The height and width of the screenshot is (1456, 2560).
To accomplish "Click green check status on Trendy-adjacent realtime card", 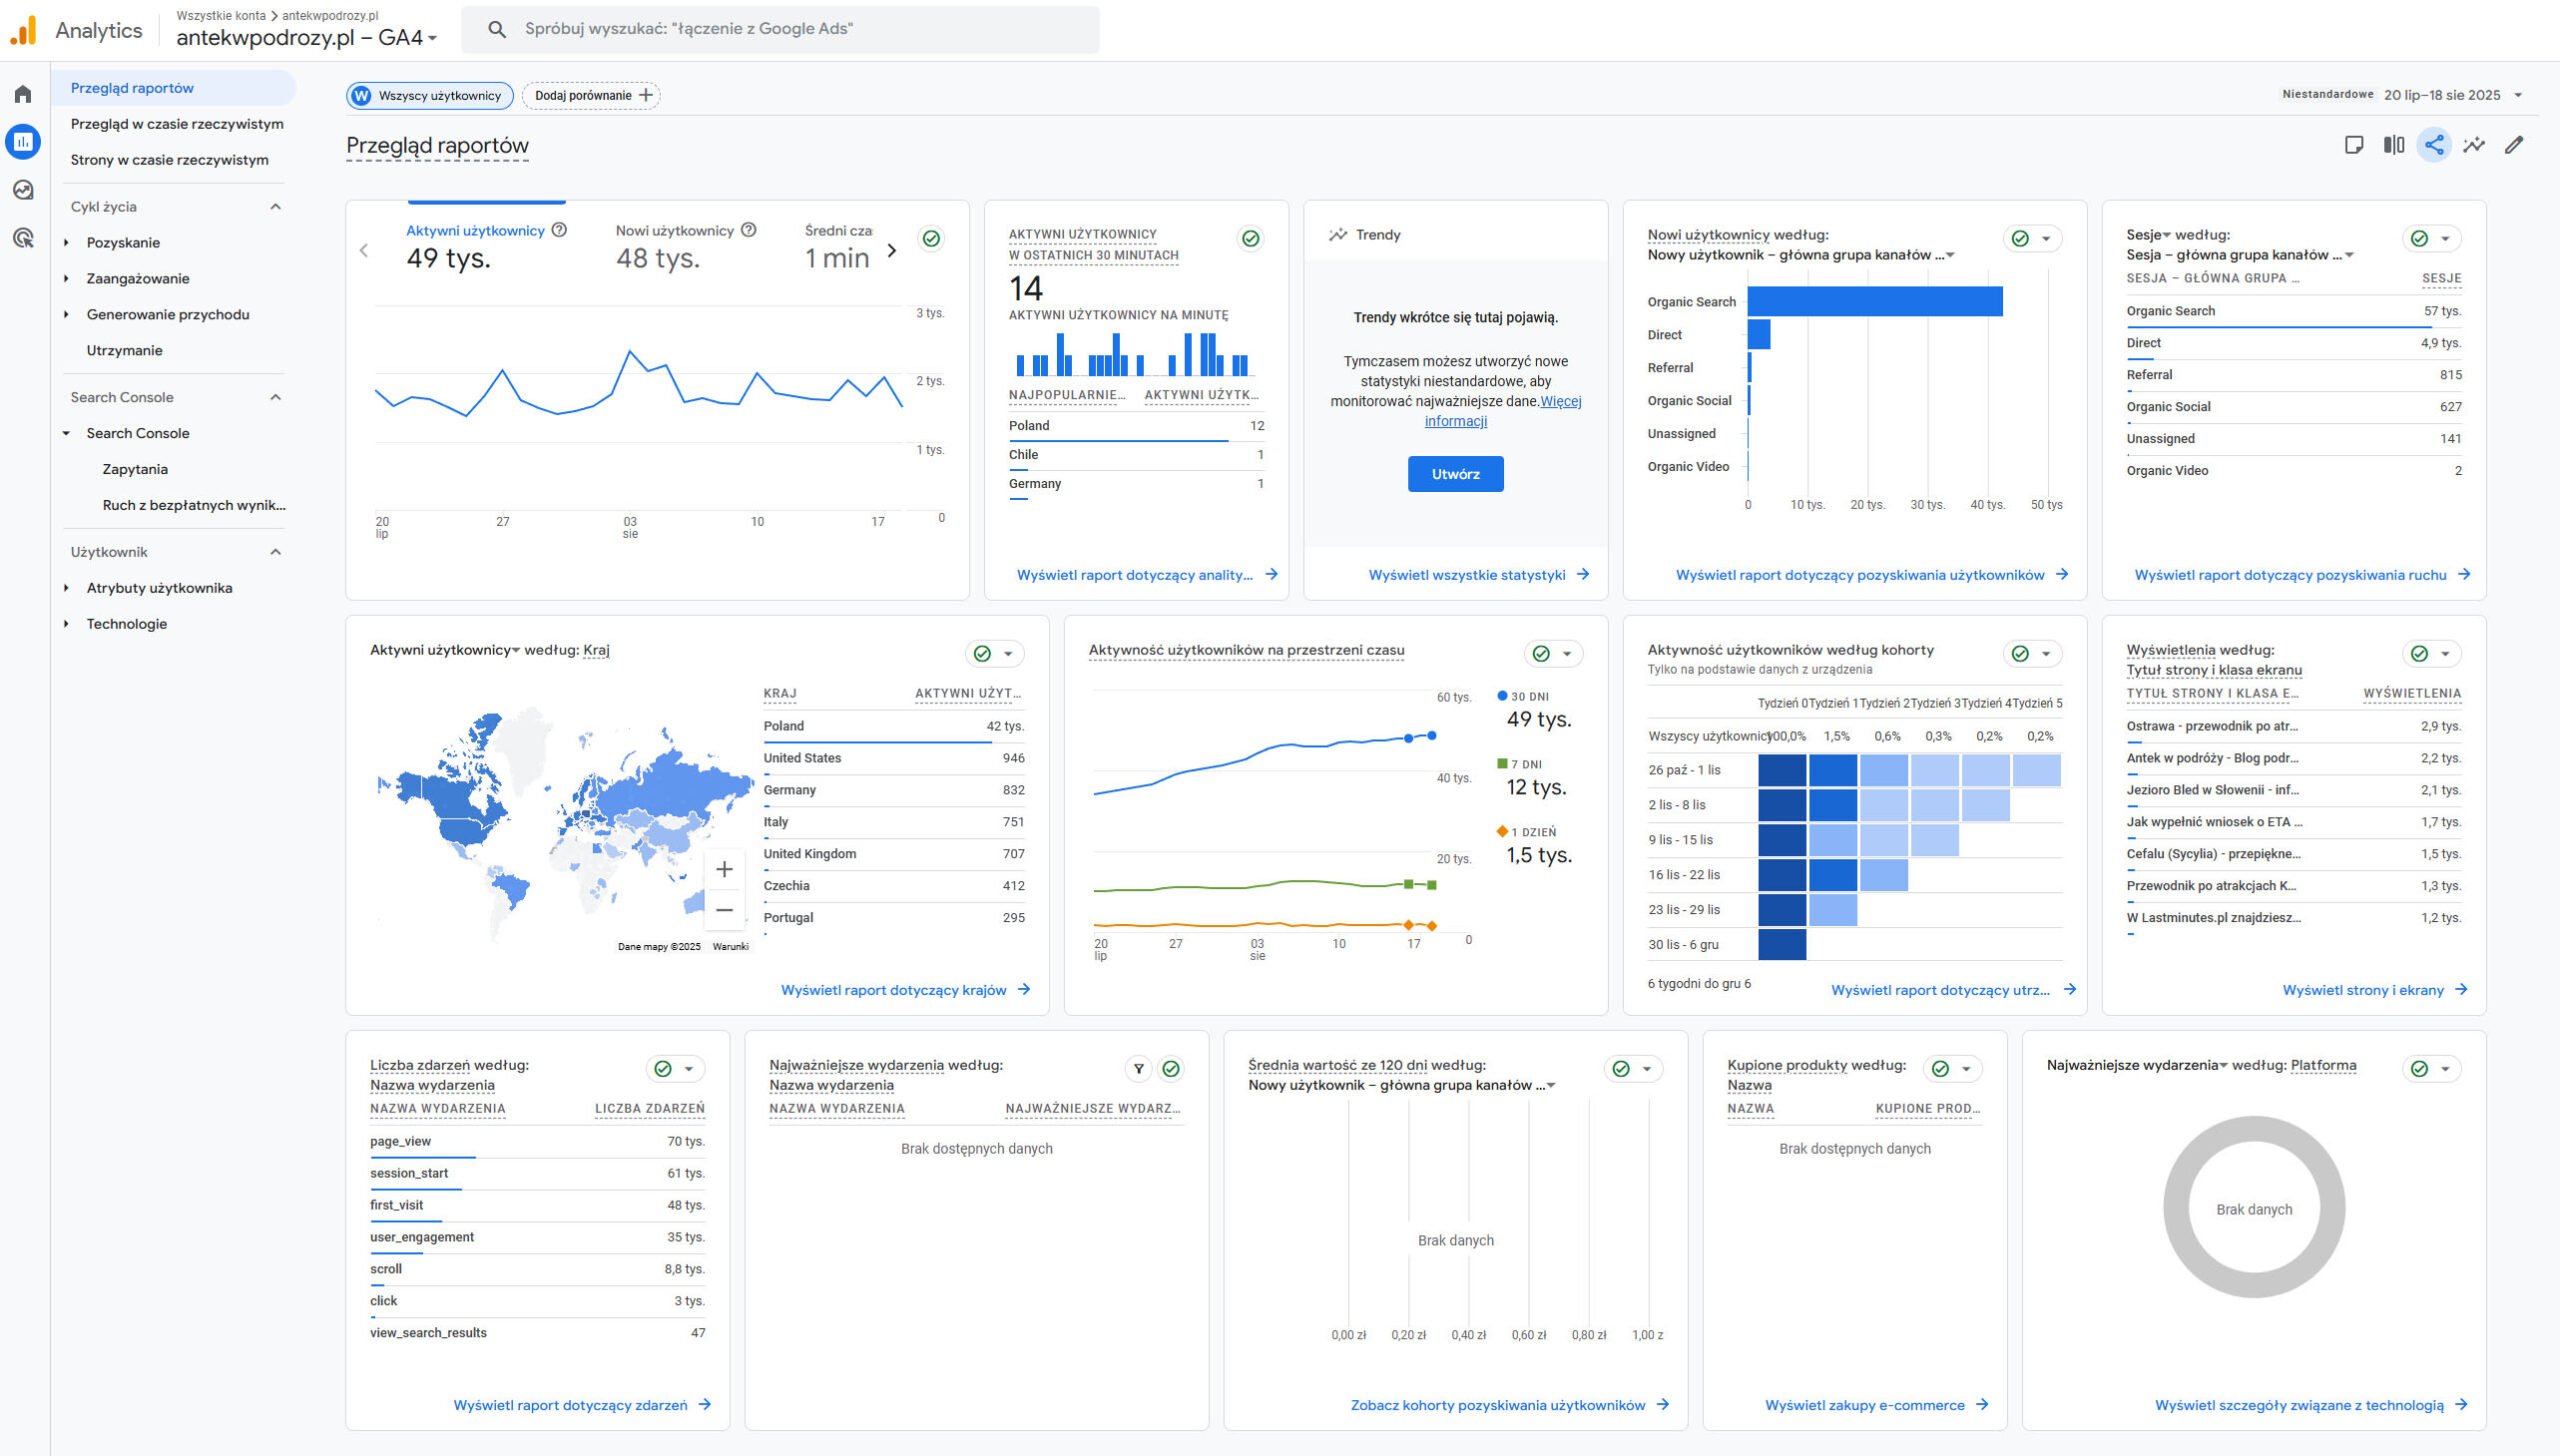I will 1250,238.
